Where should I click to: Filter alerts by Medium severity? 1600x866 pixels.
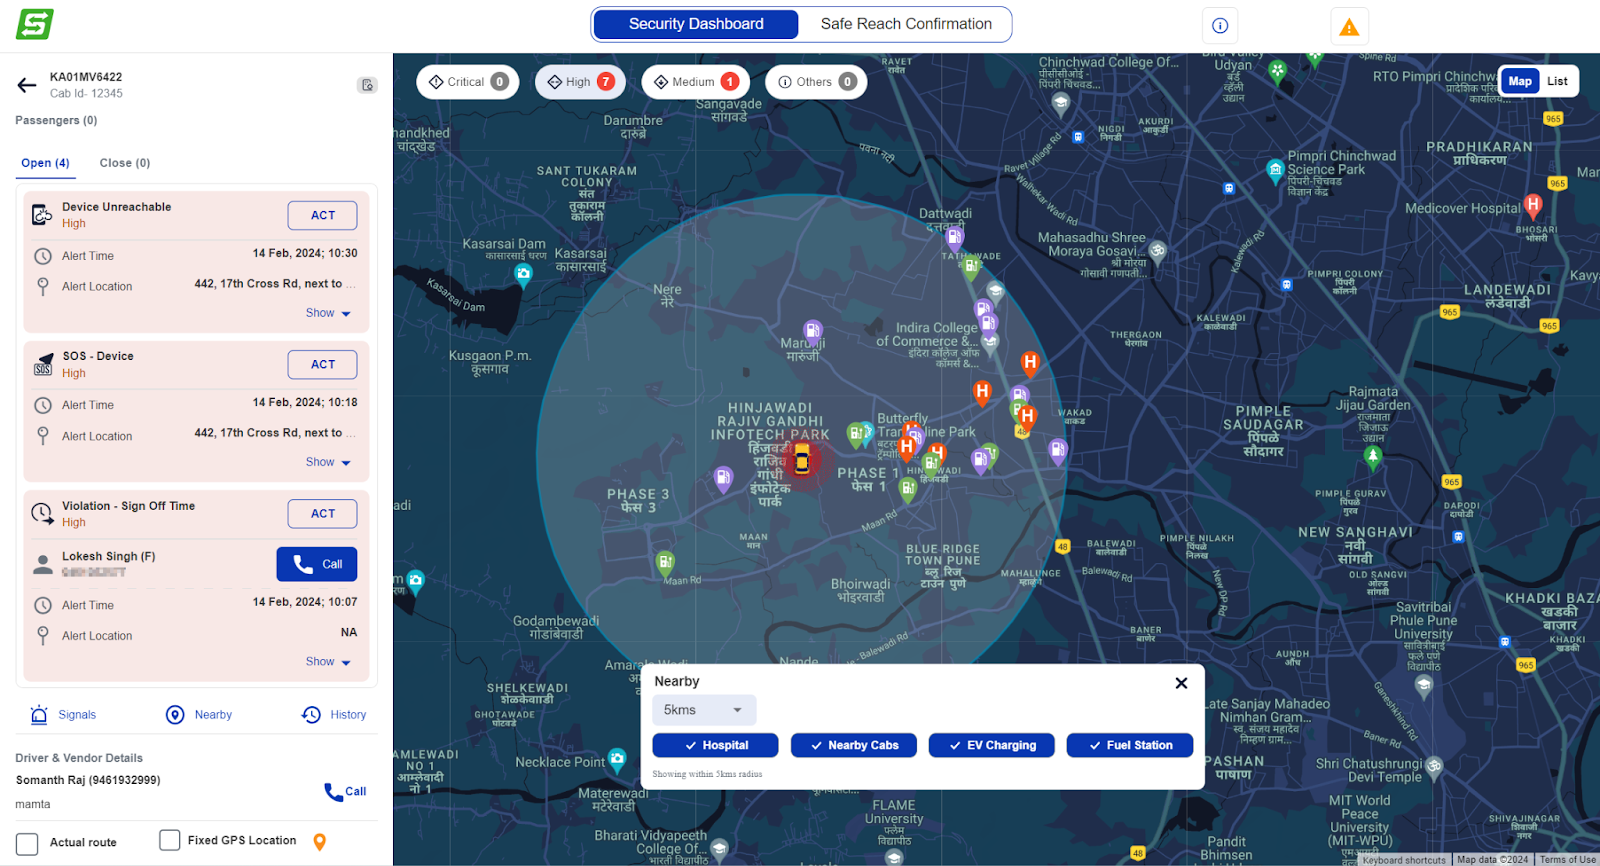click(x=695, y=82)
